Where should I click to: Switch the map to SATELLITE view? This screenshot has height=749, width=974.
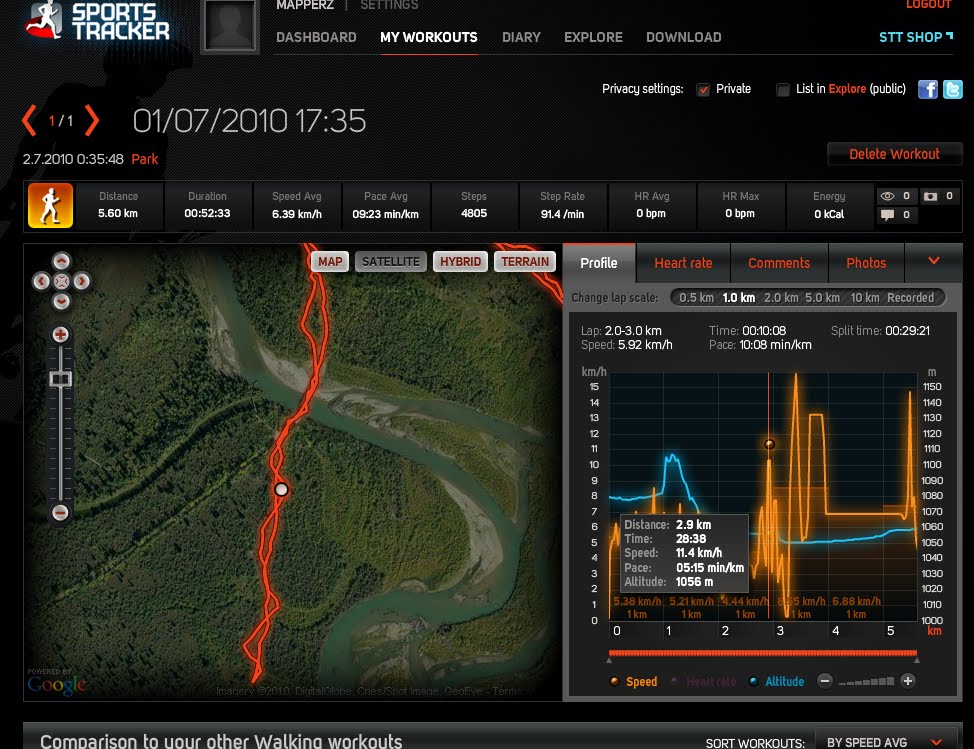(390, 261)
